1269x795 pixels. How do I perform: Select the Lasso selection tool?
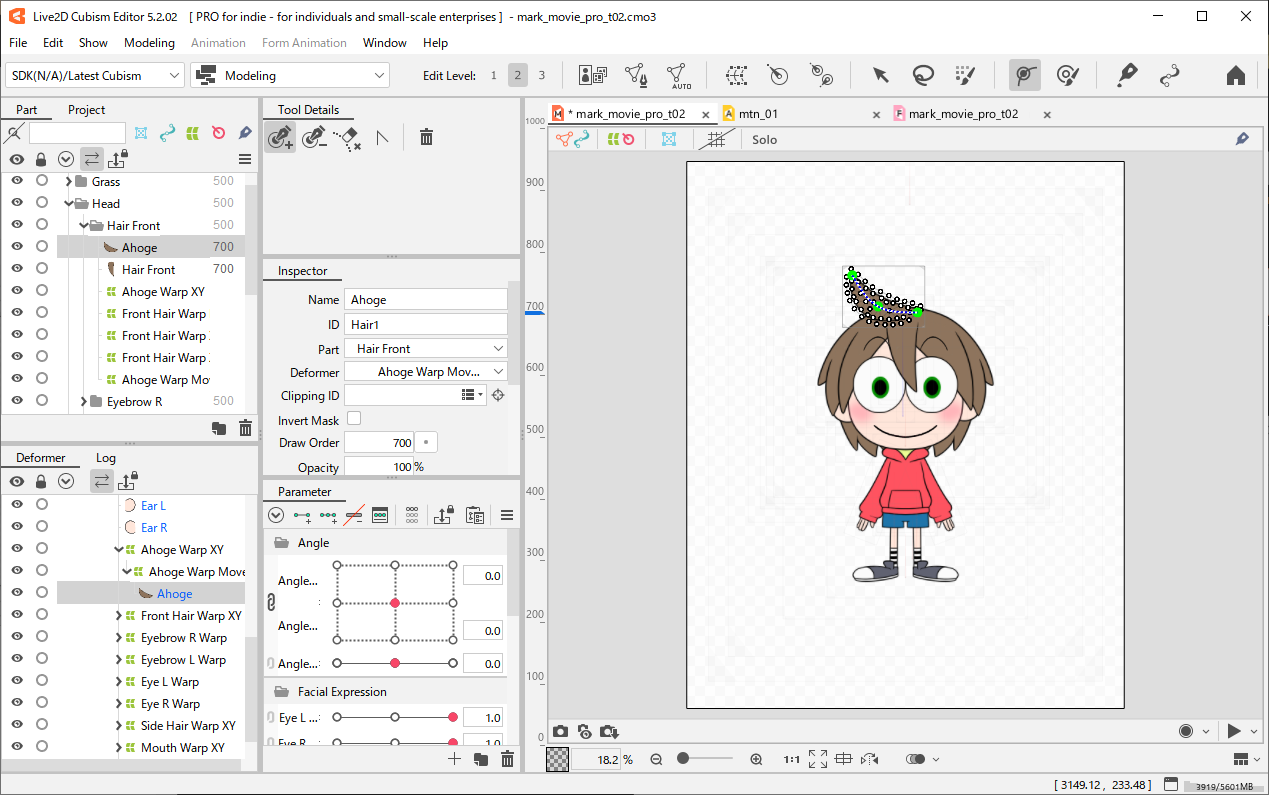click(922, 76)
